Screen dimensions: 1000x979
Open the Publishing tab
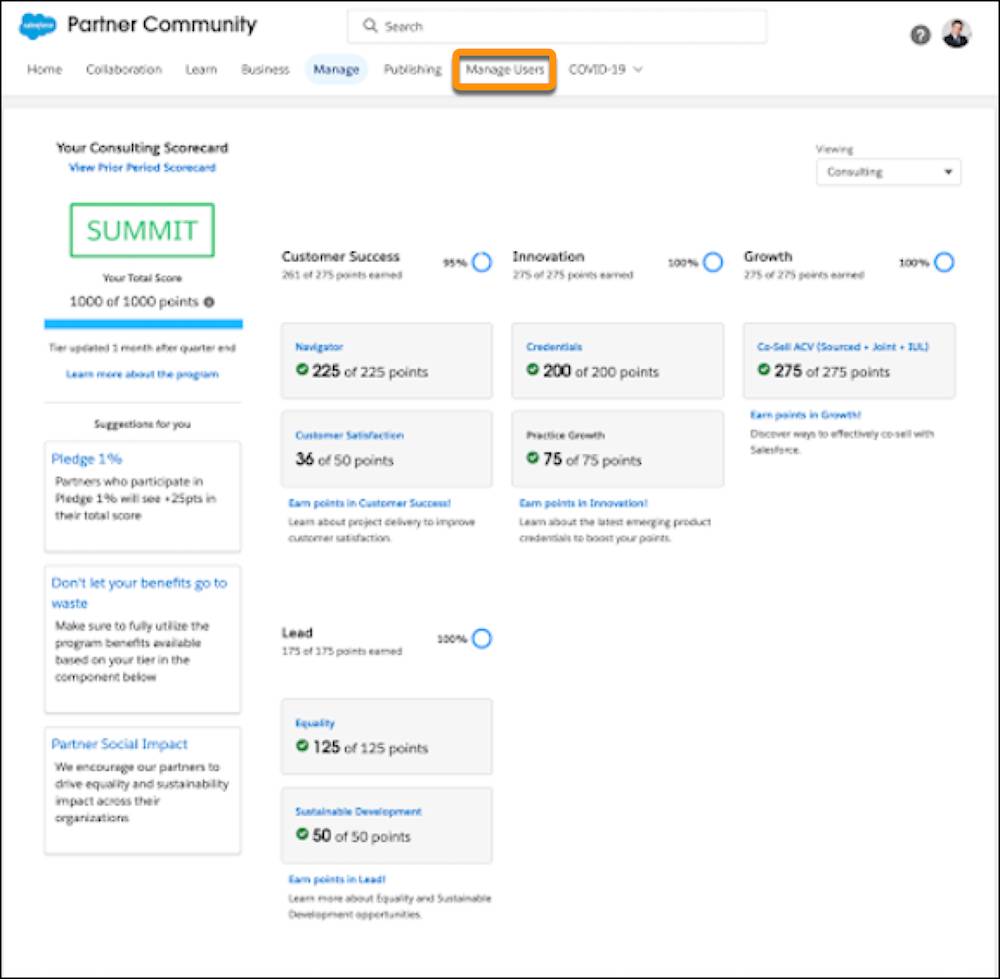[x=413, y=70]
